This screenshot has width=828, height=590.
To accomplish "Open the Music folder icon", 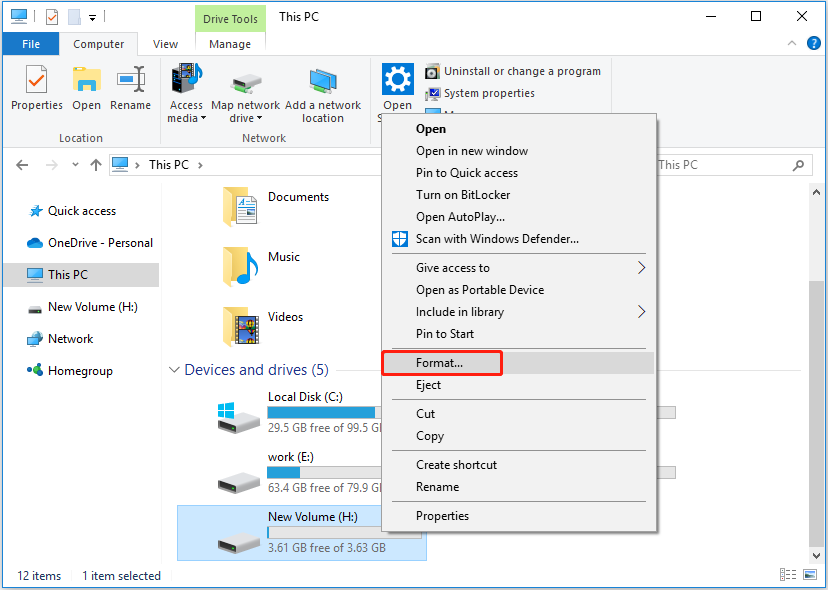I will tap(241, 267).
